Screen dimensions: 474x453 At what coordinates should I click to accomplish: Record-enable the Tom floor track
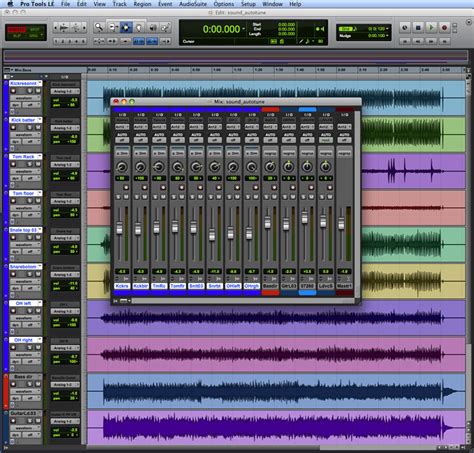(x=13, y=201)
